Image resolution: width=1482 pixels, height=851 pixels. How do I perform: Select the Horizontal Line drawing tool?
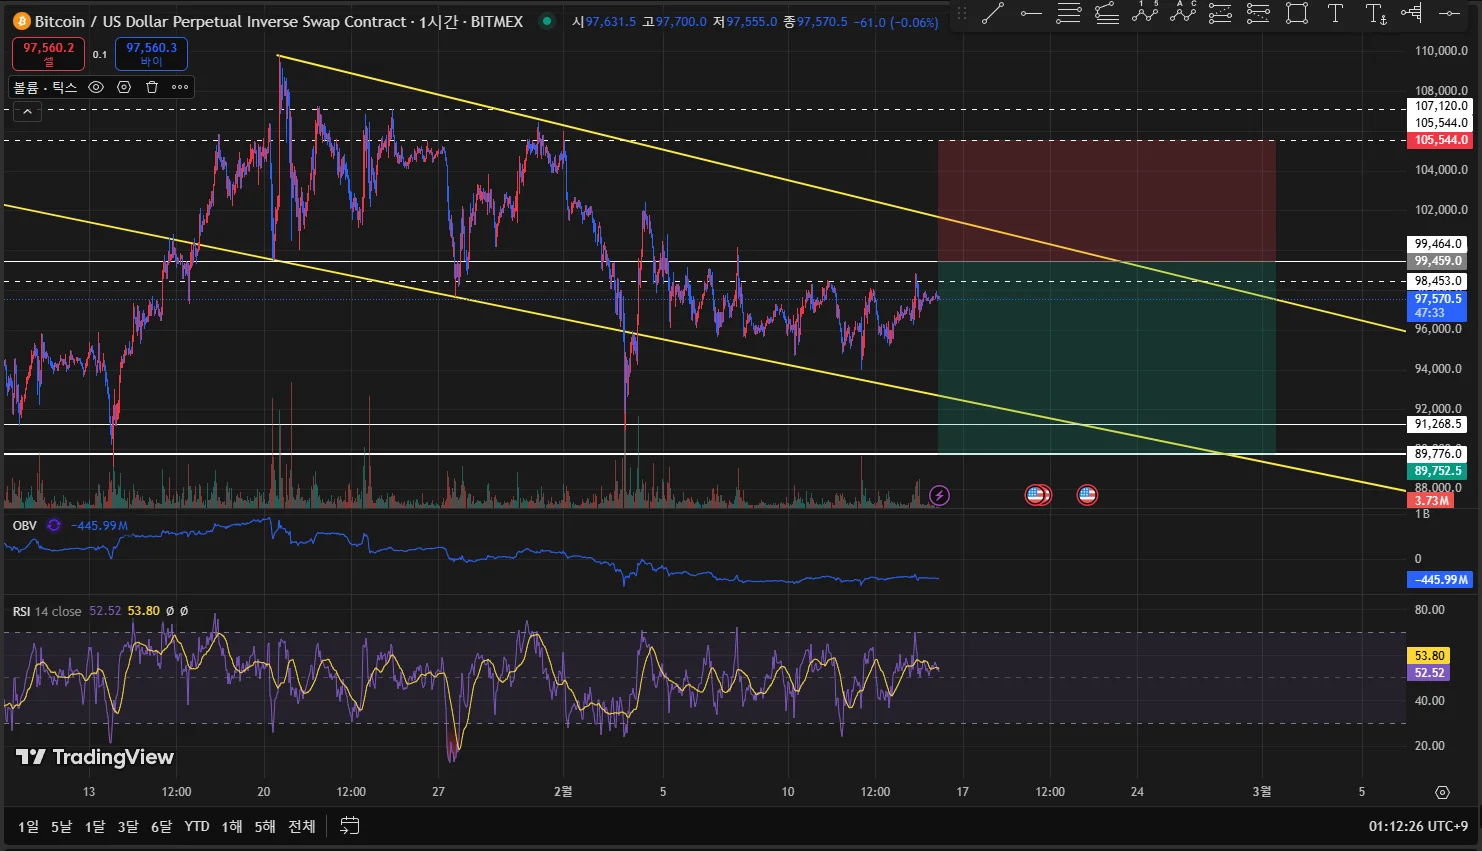1449,14
